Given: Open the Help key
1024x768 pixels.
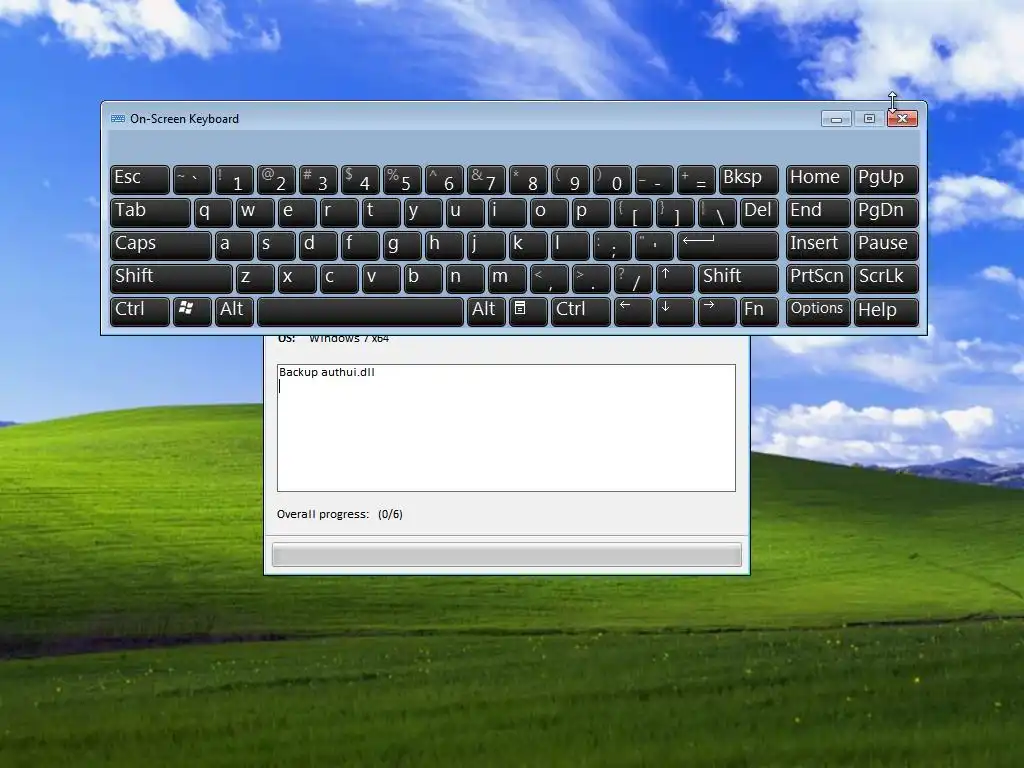Looking at the screenshot, I should coord(886,311).
